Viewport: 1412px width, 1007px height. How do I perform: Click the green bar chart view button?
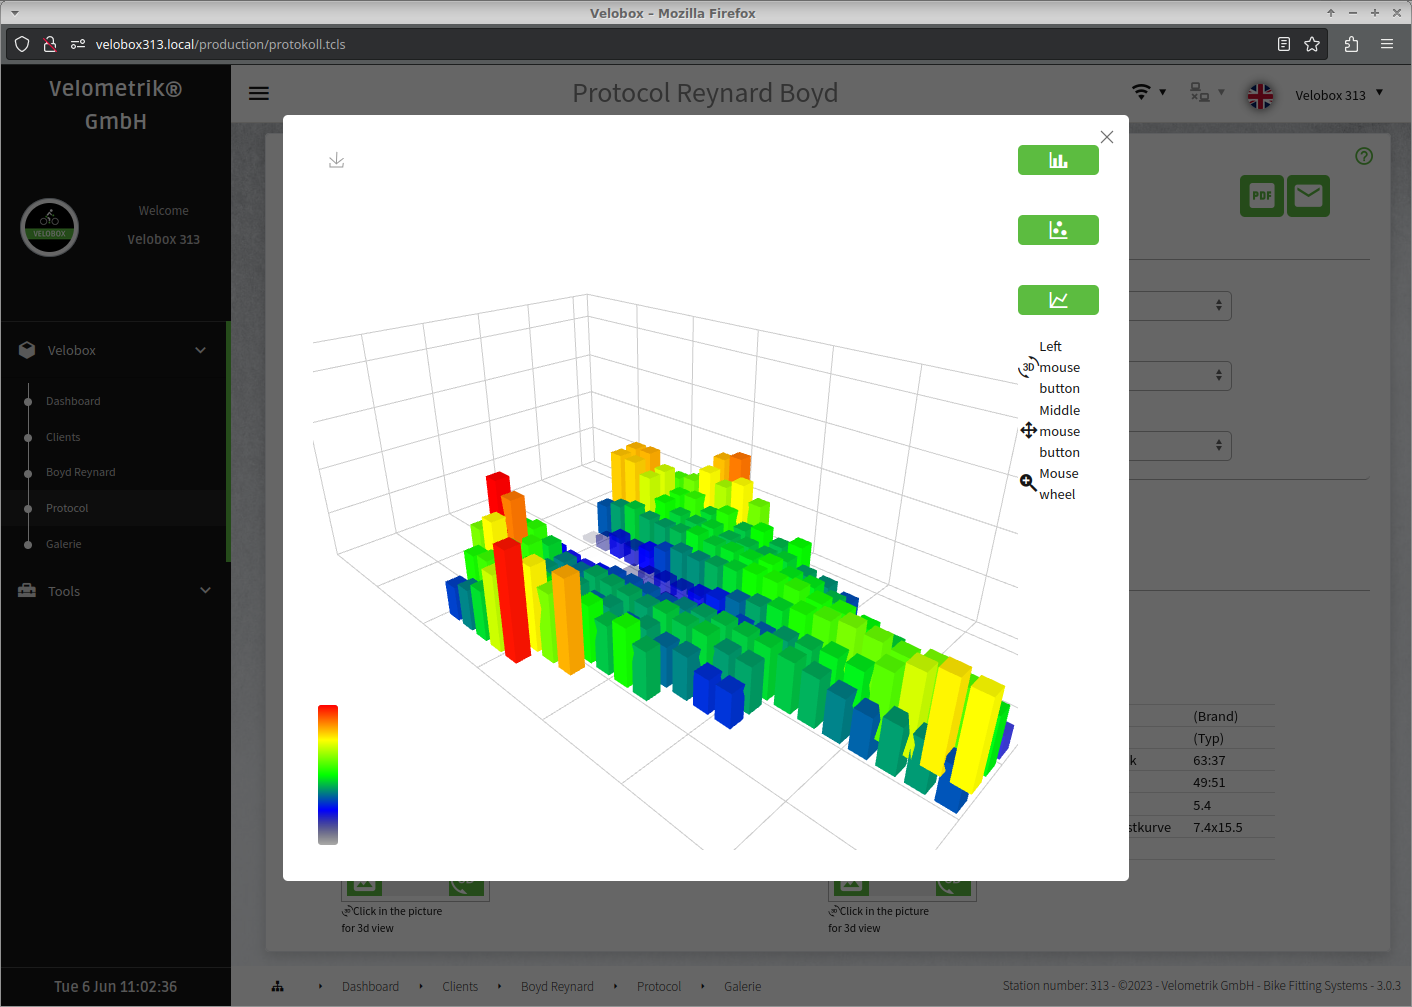(1058, 160)
